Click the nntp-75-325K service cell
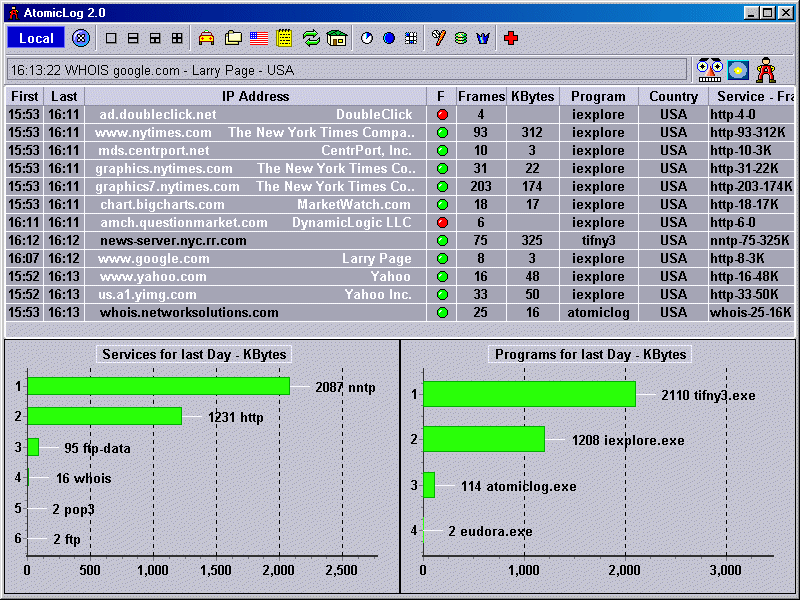 (751, 240)
